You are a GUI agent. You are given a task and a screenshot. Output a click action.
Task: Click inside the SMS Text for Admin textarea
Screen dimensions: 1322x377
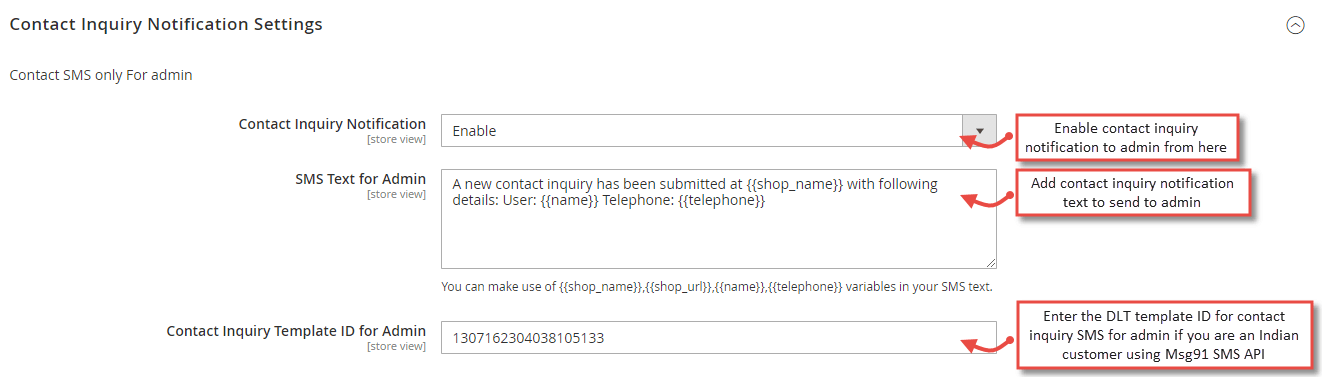click(719, 218)
